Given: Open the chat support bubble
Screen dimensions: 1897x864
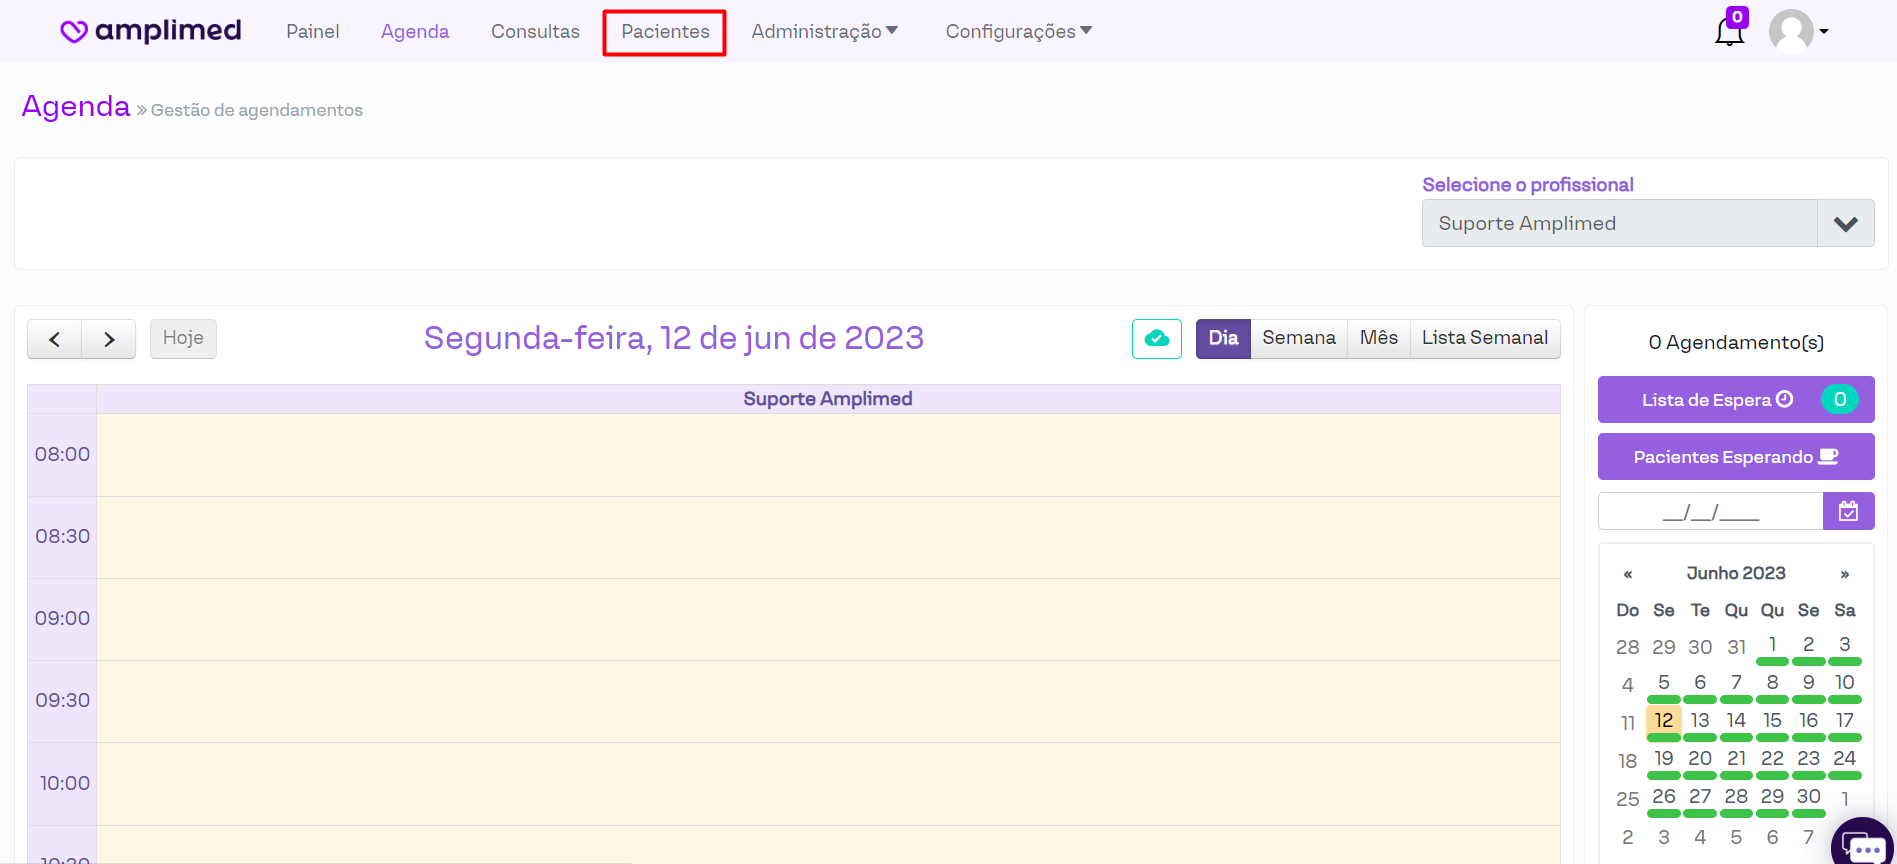Looking at the screenshot, I should [x=1862, y=846].
